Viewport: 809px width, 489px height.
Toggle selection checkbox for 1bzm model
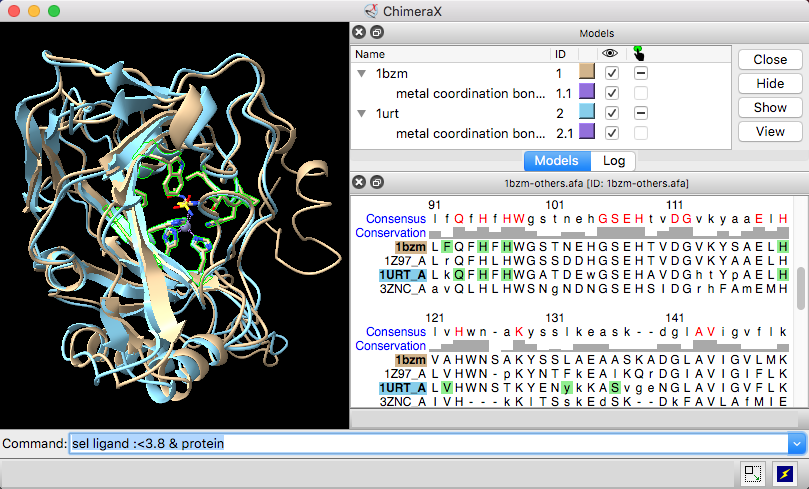(x=641, y=73)
